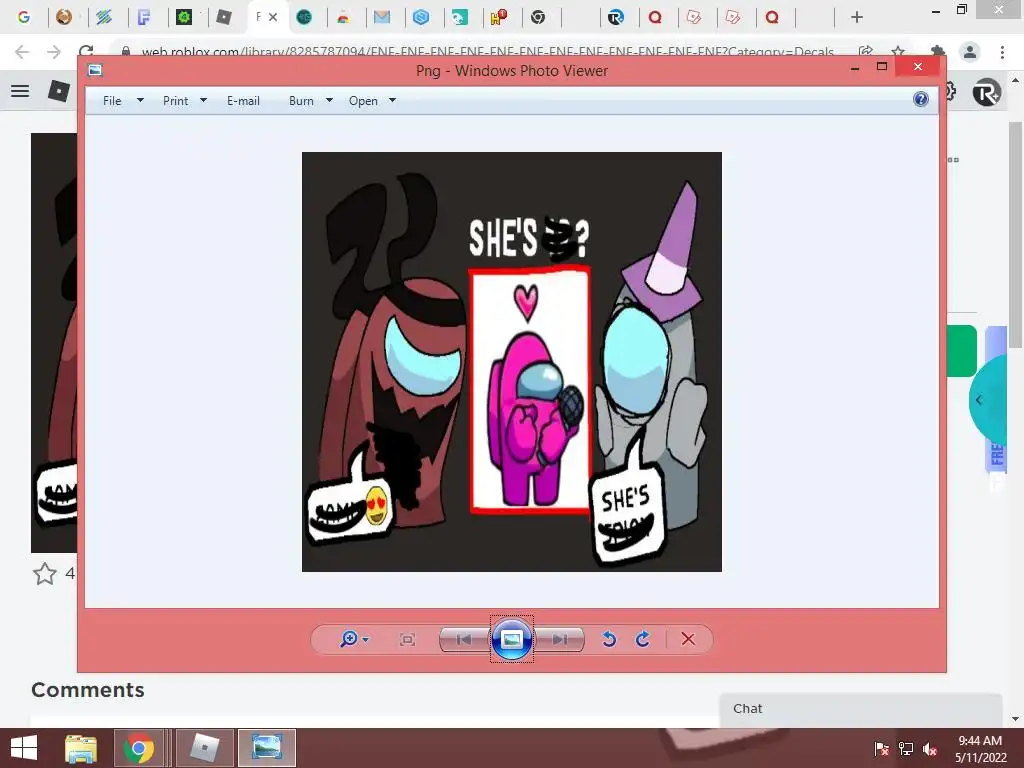Image resolution: width=1024 pixels, height=768 pixels.
Task: Switch to the mail envelope tab
Action: [381, 17]
